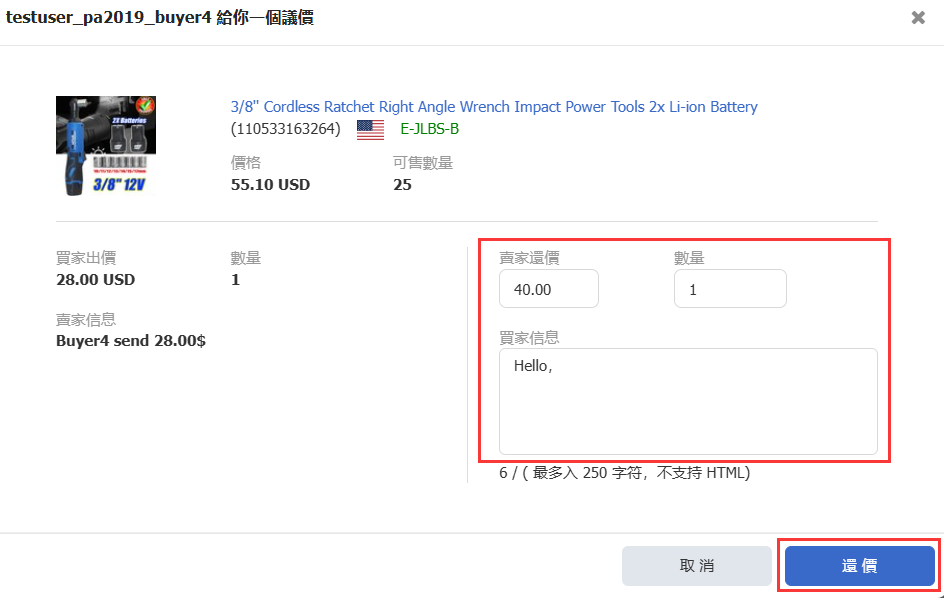
Task: Click the seller 數量 quantity input box
Action: (729, 289)
